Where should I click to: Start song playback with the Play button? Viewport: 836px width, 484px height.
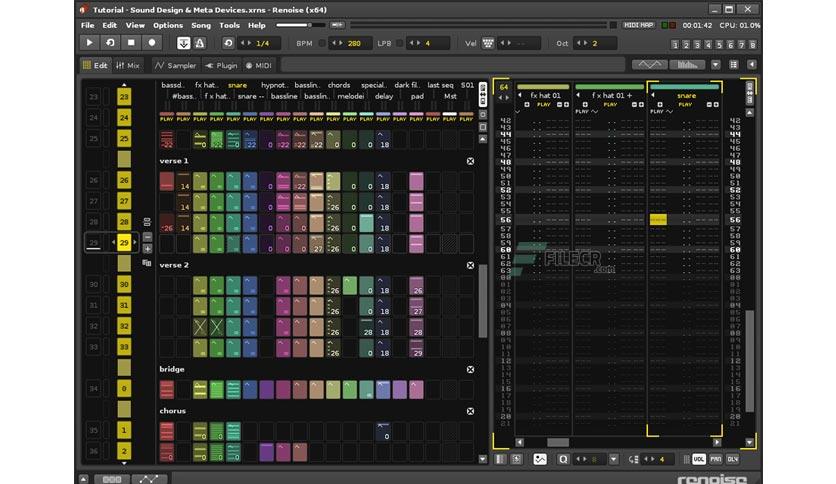90,43
